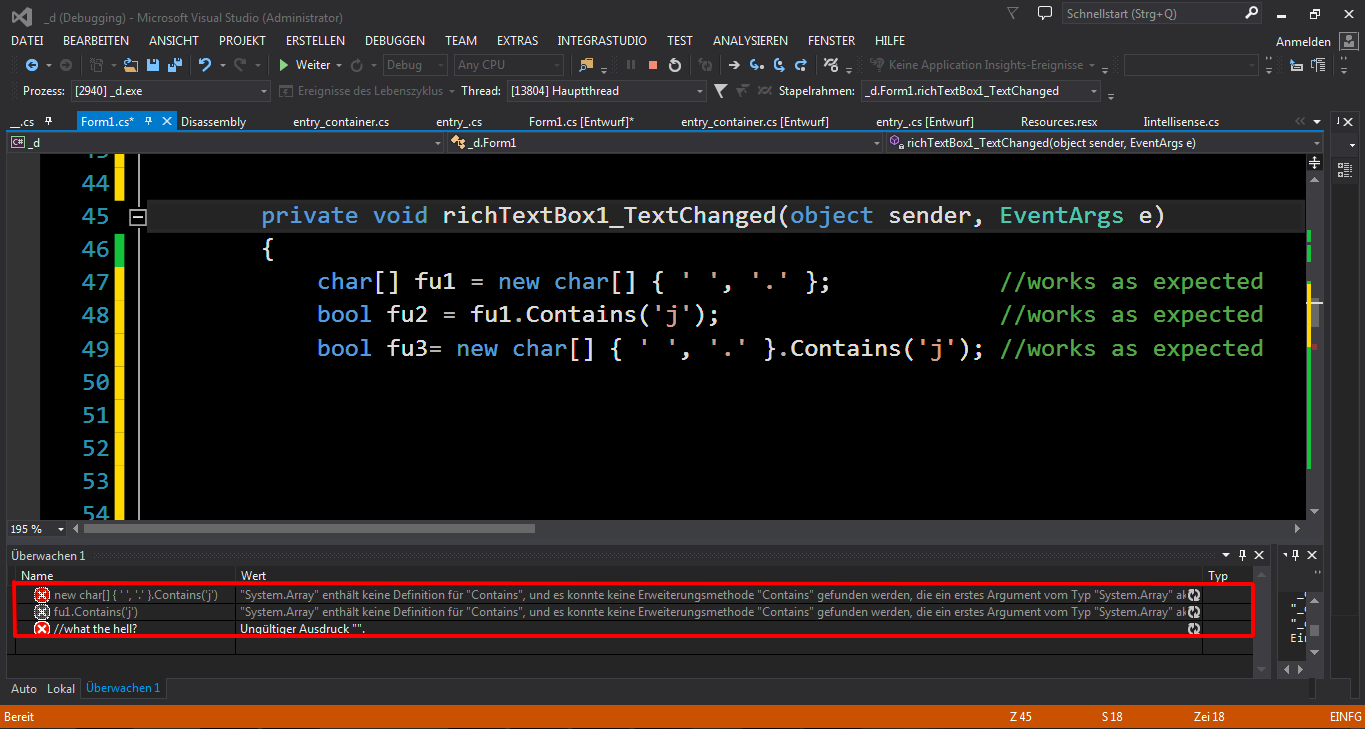1365x729 pixels.
Task: Click the Navigate Backward arrow icon
Action: (31, 65)
